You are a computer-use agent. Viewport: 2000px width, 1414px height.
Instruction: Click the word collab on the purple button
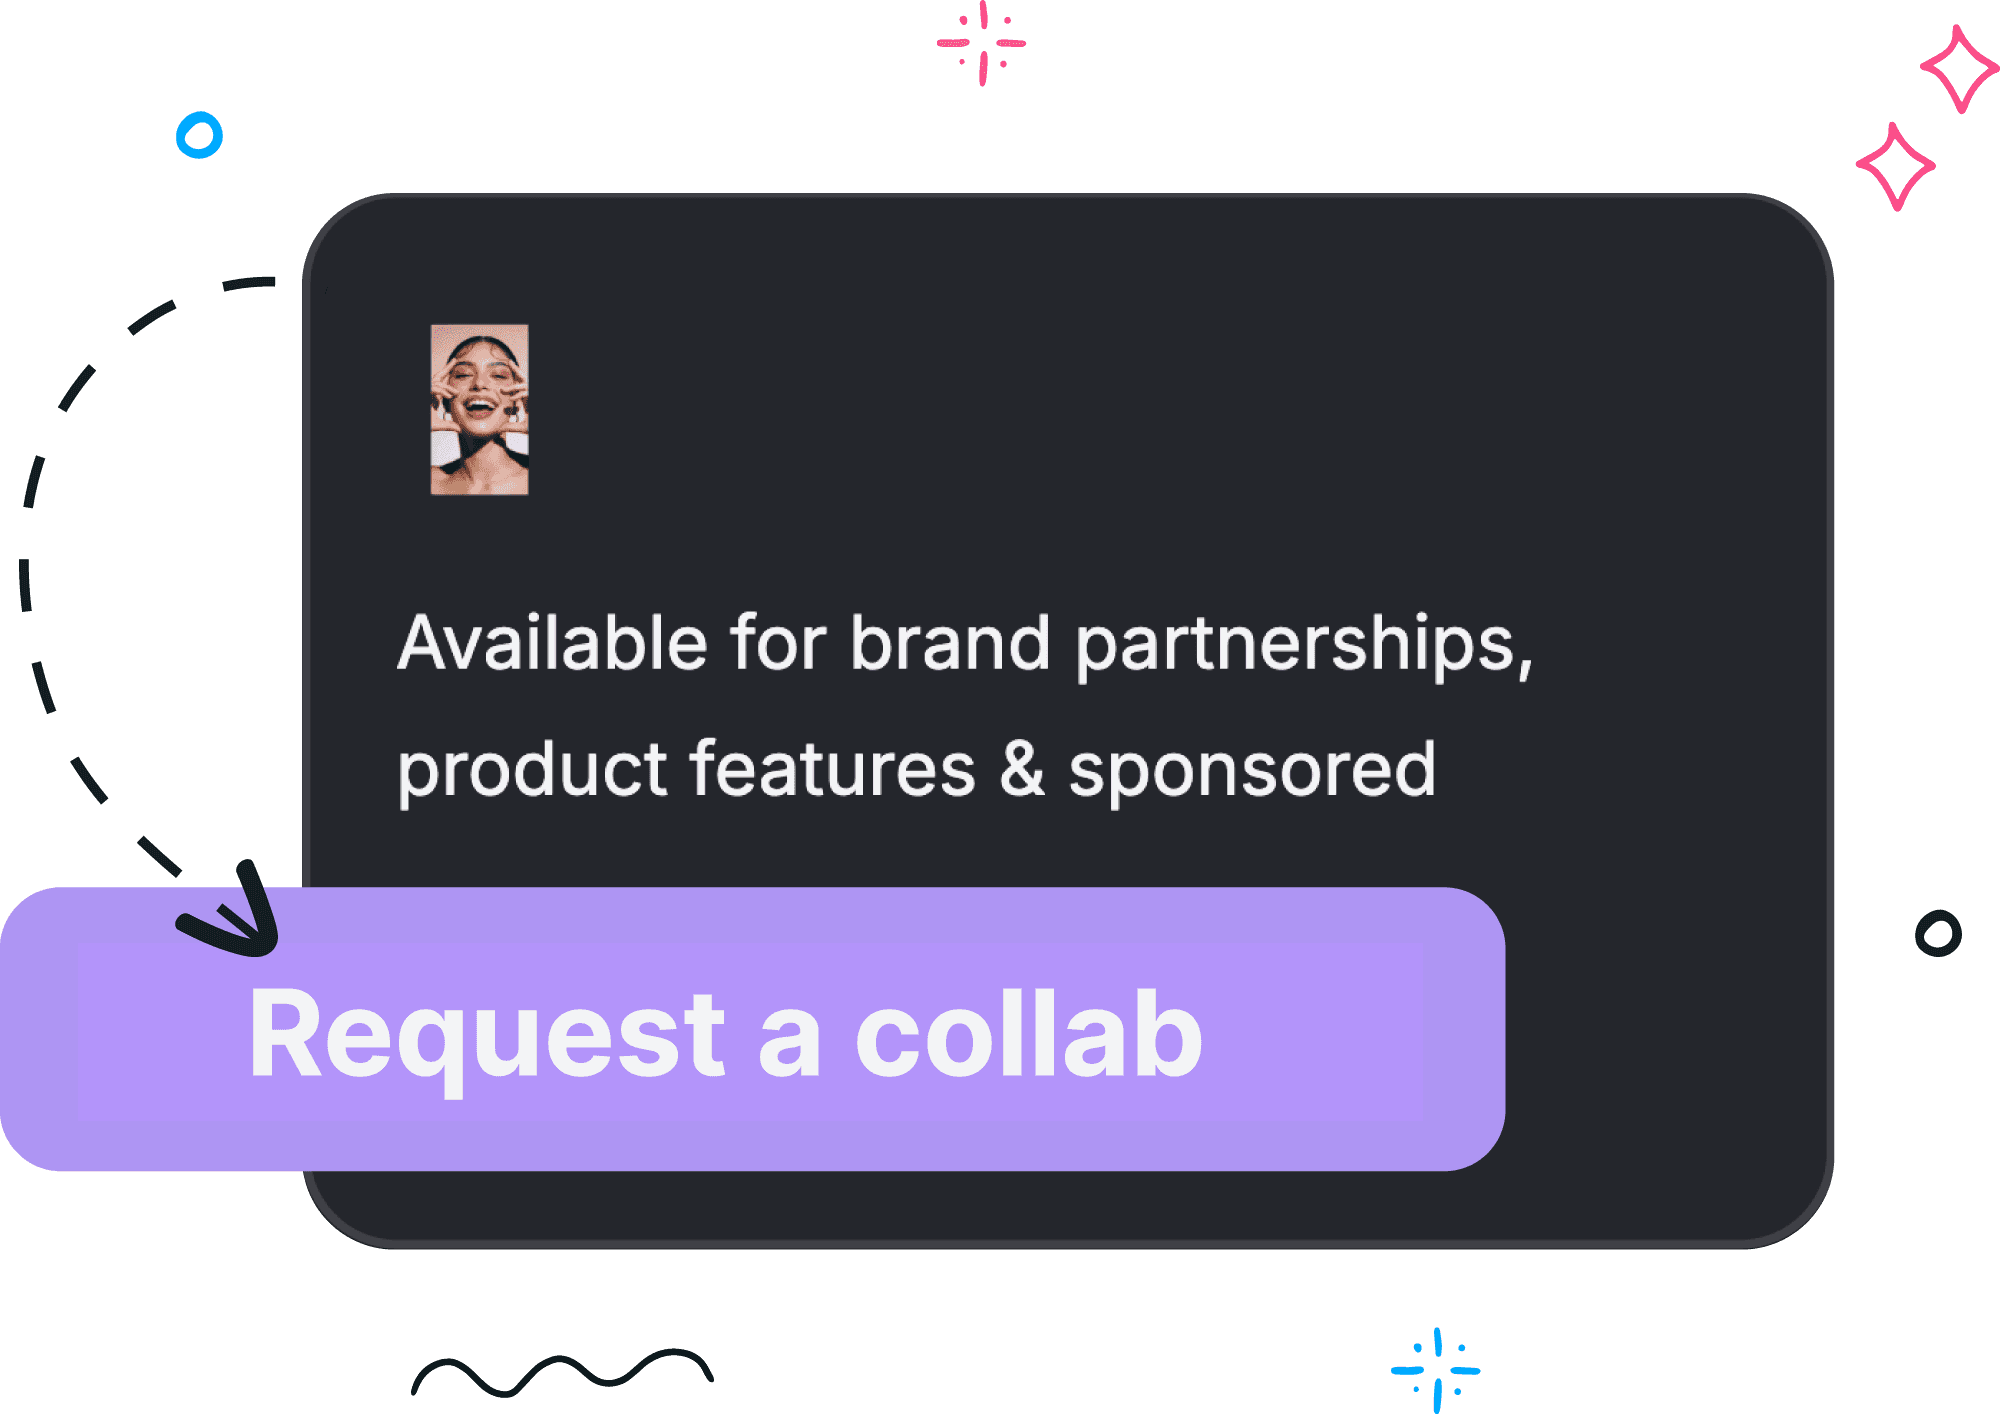click(x=1029, y=1034)
